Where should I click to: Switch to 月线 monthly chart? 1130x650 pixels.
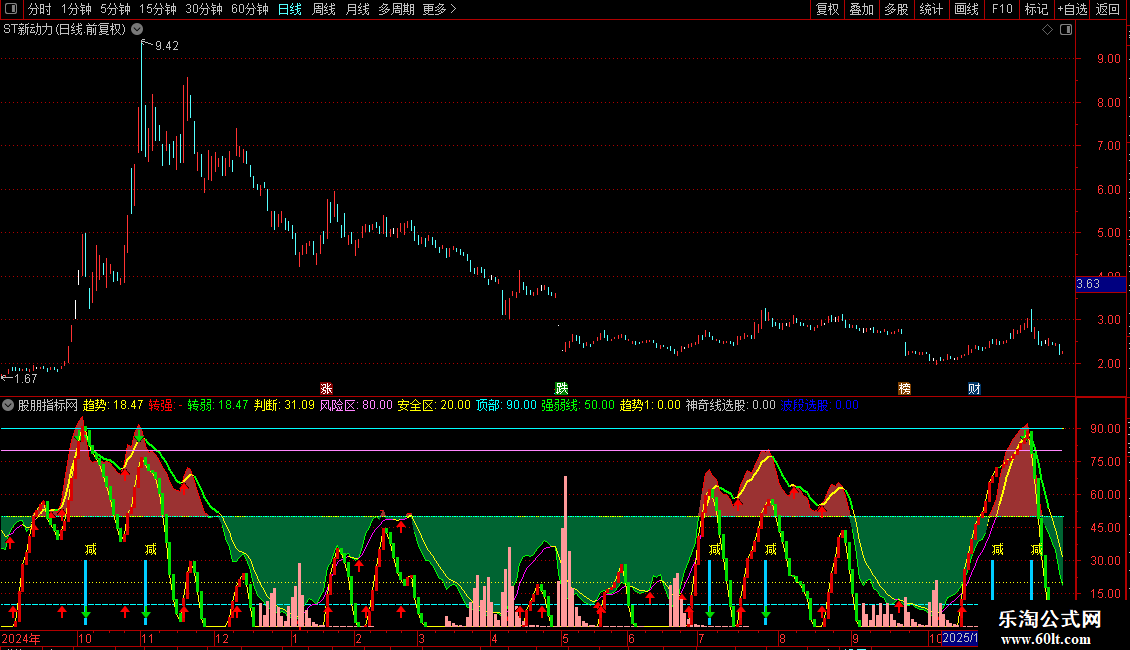[357, 9]
